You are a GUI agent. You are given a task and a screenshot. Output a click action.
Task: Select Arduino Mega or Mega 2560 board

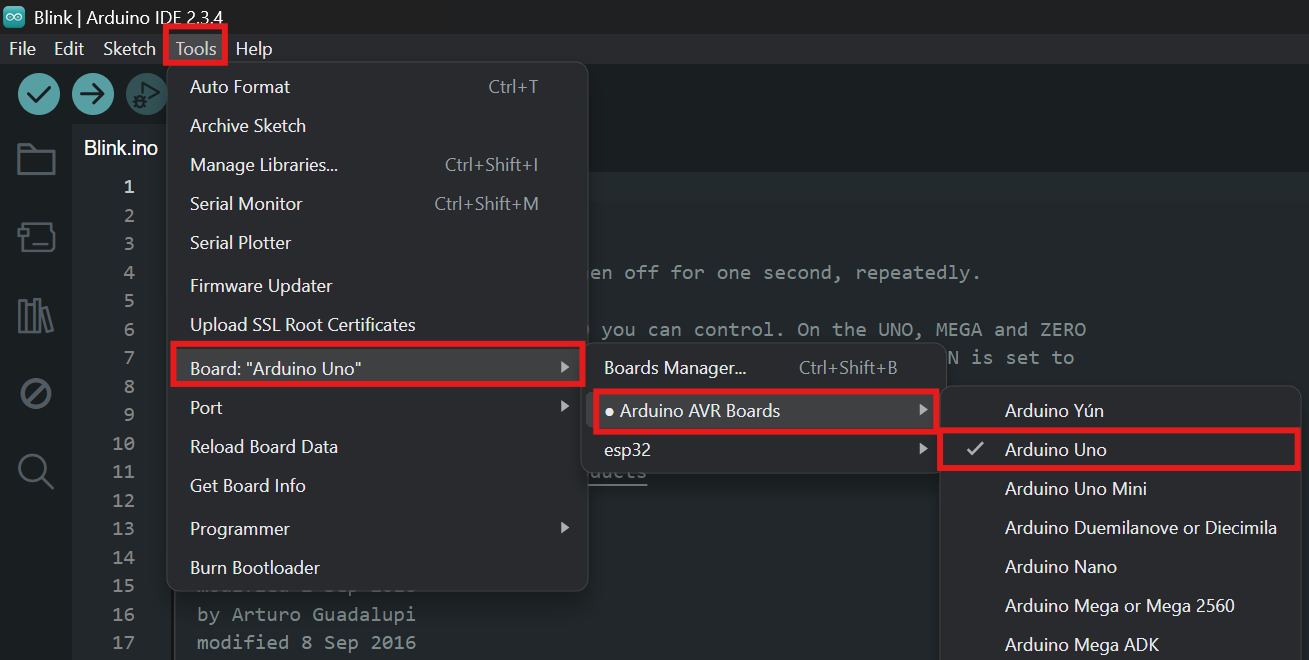click(x=1119, y=606)
